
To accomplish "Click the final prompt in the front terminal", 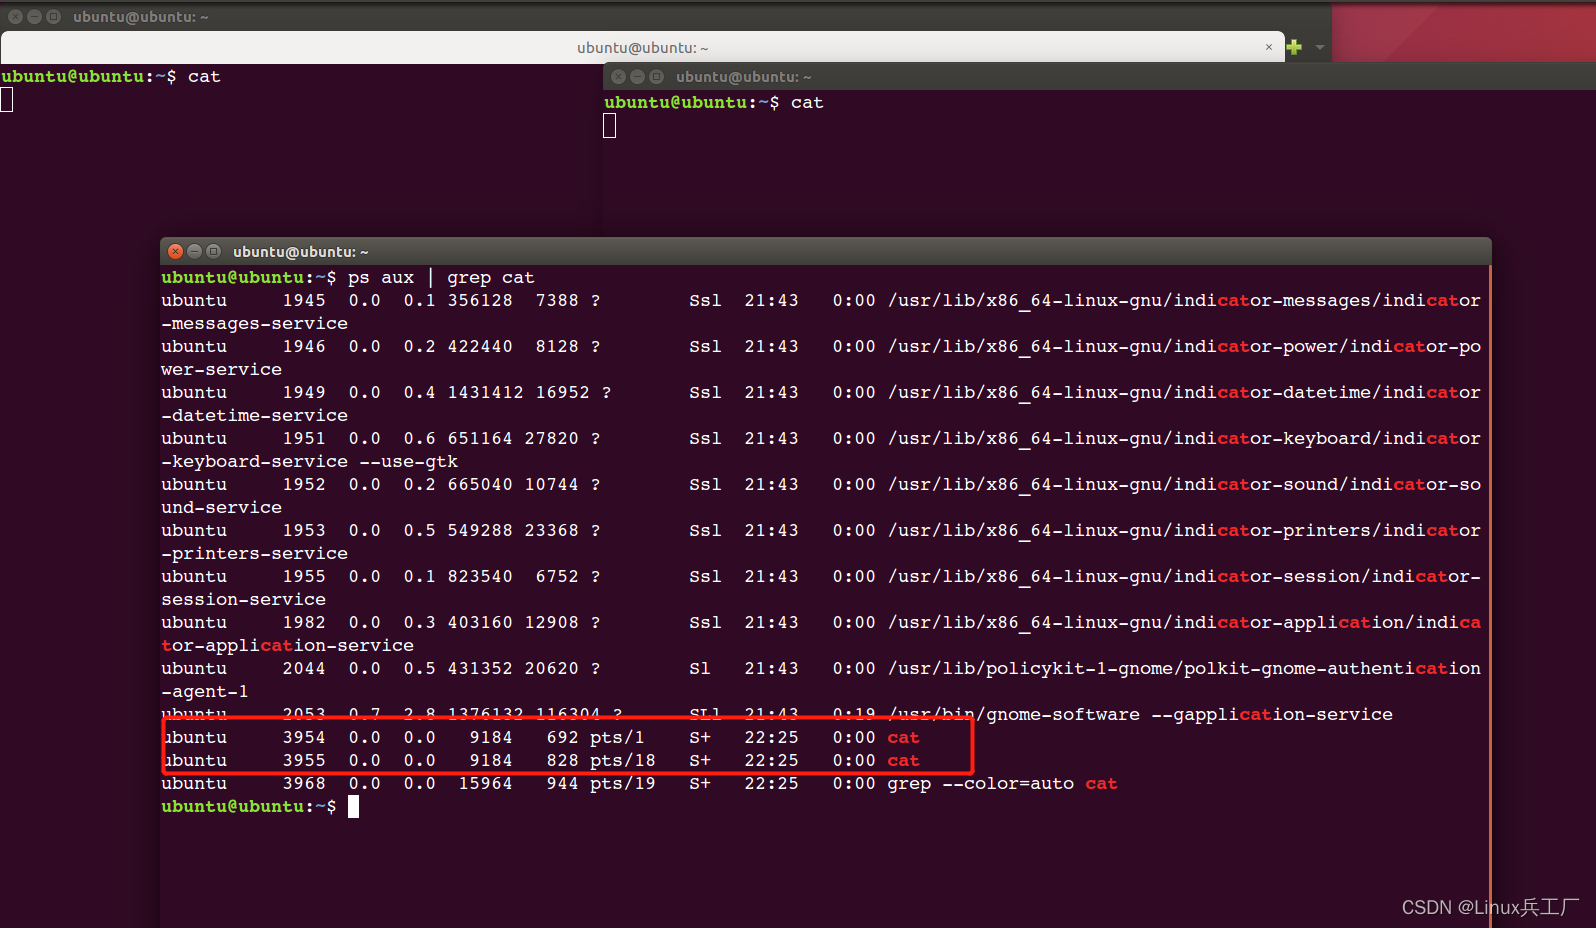I will [x=249, y=806].
